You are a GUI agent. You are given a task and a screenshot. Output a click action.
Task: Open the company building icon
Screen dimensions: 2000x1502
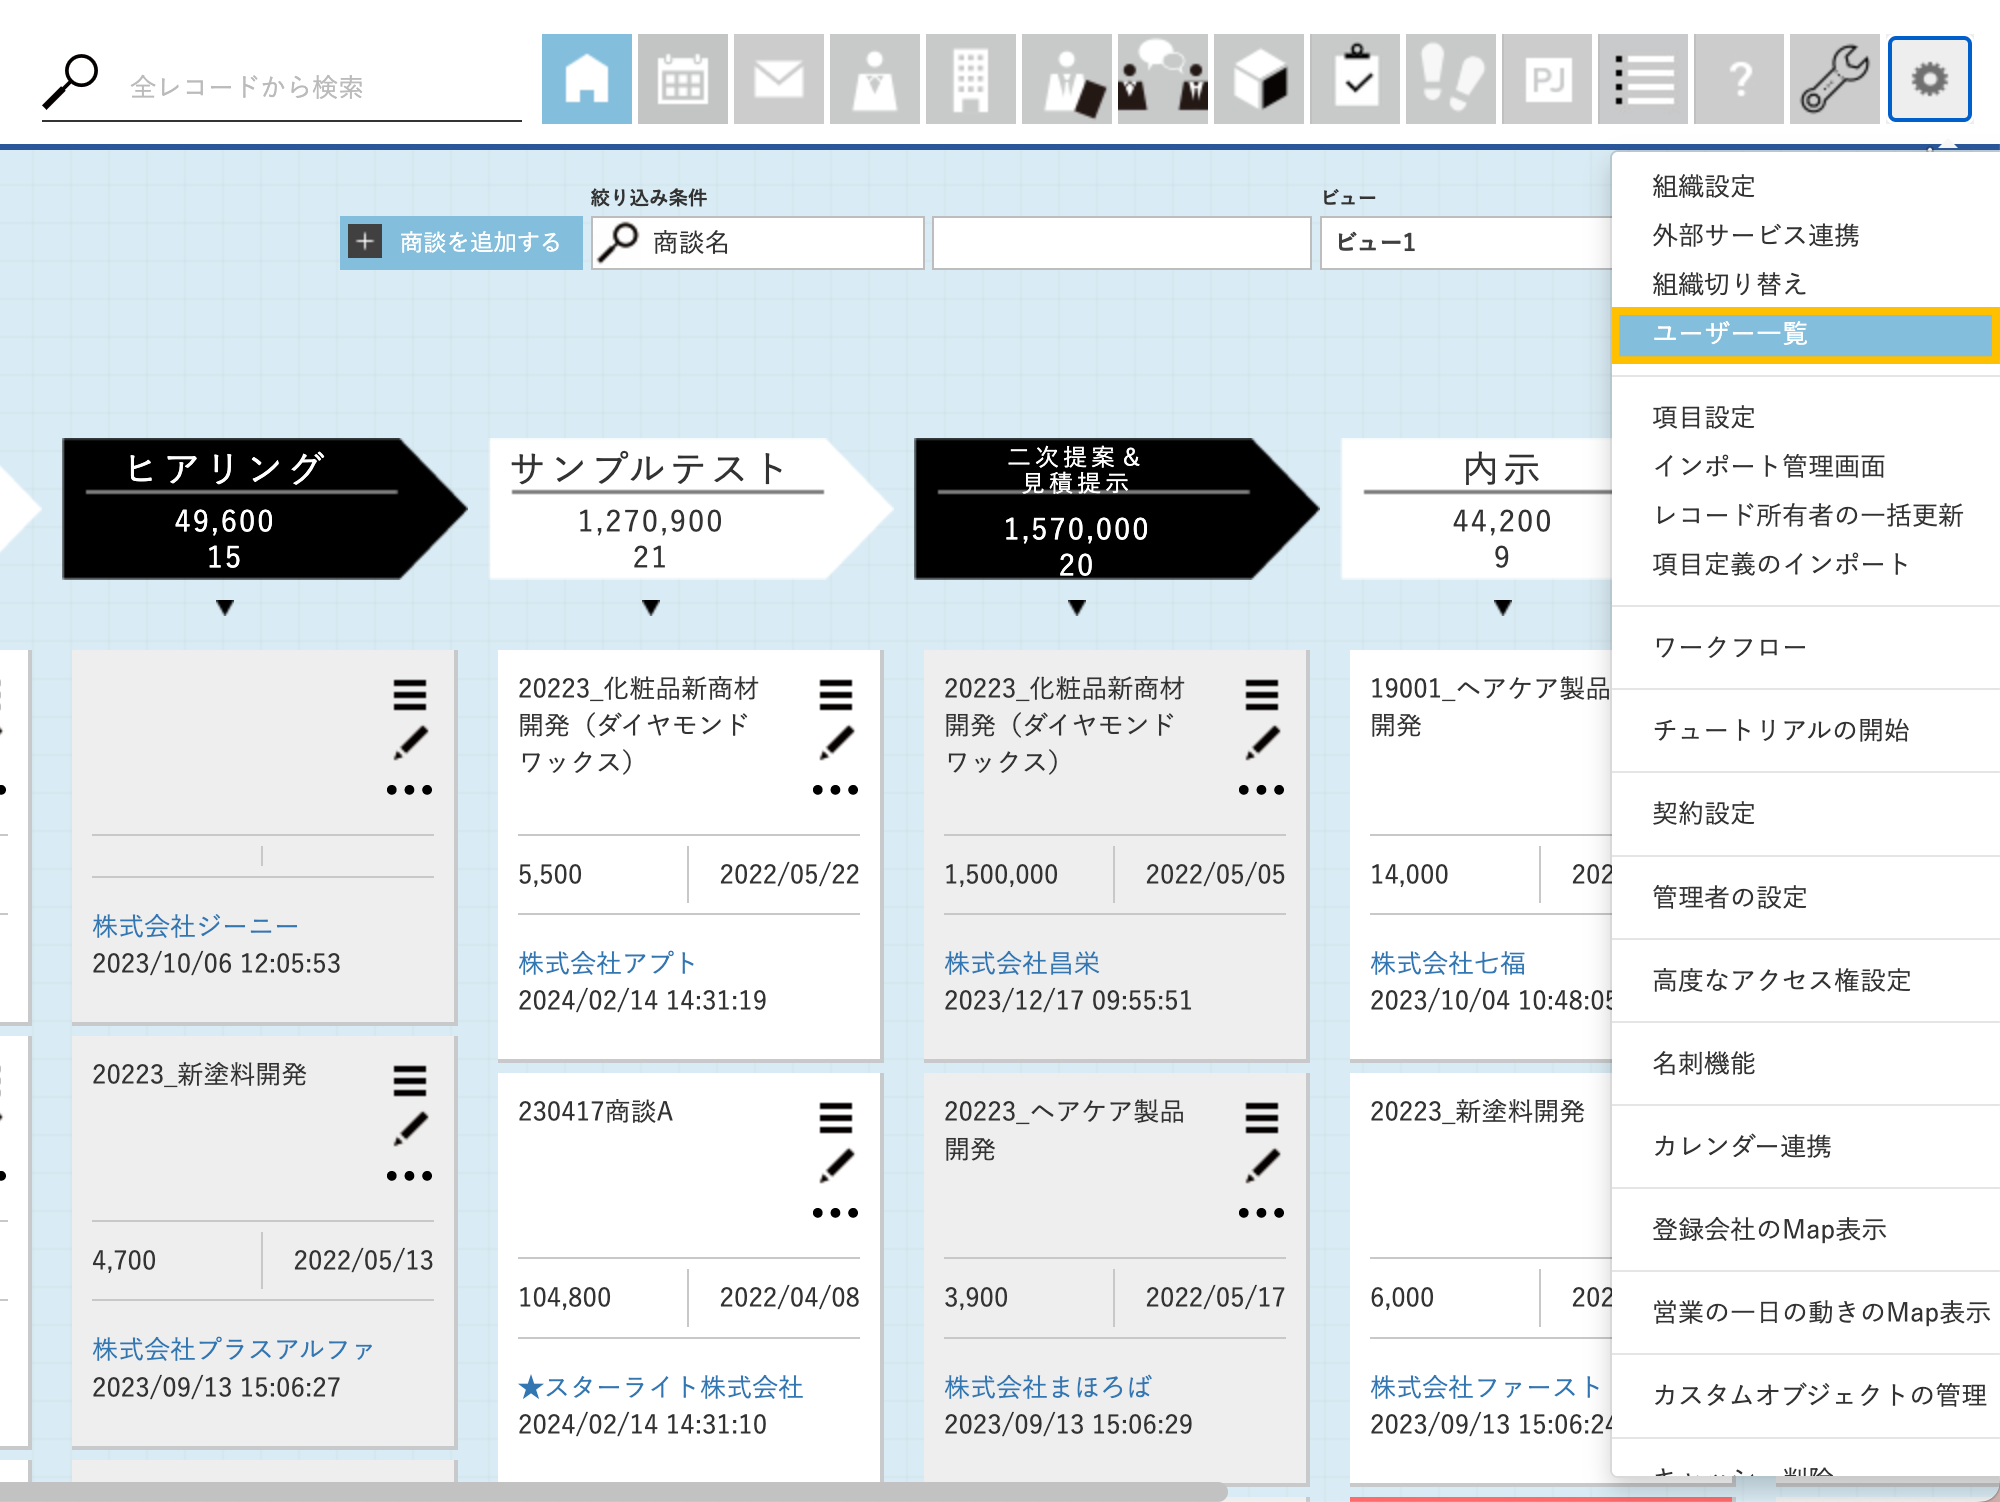(x=970, y=79)
